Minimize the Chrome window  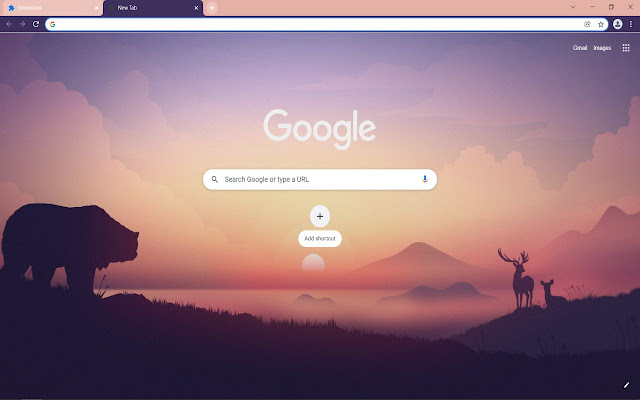click(x=592, y=7)
